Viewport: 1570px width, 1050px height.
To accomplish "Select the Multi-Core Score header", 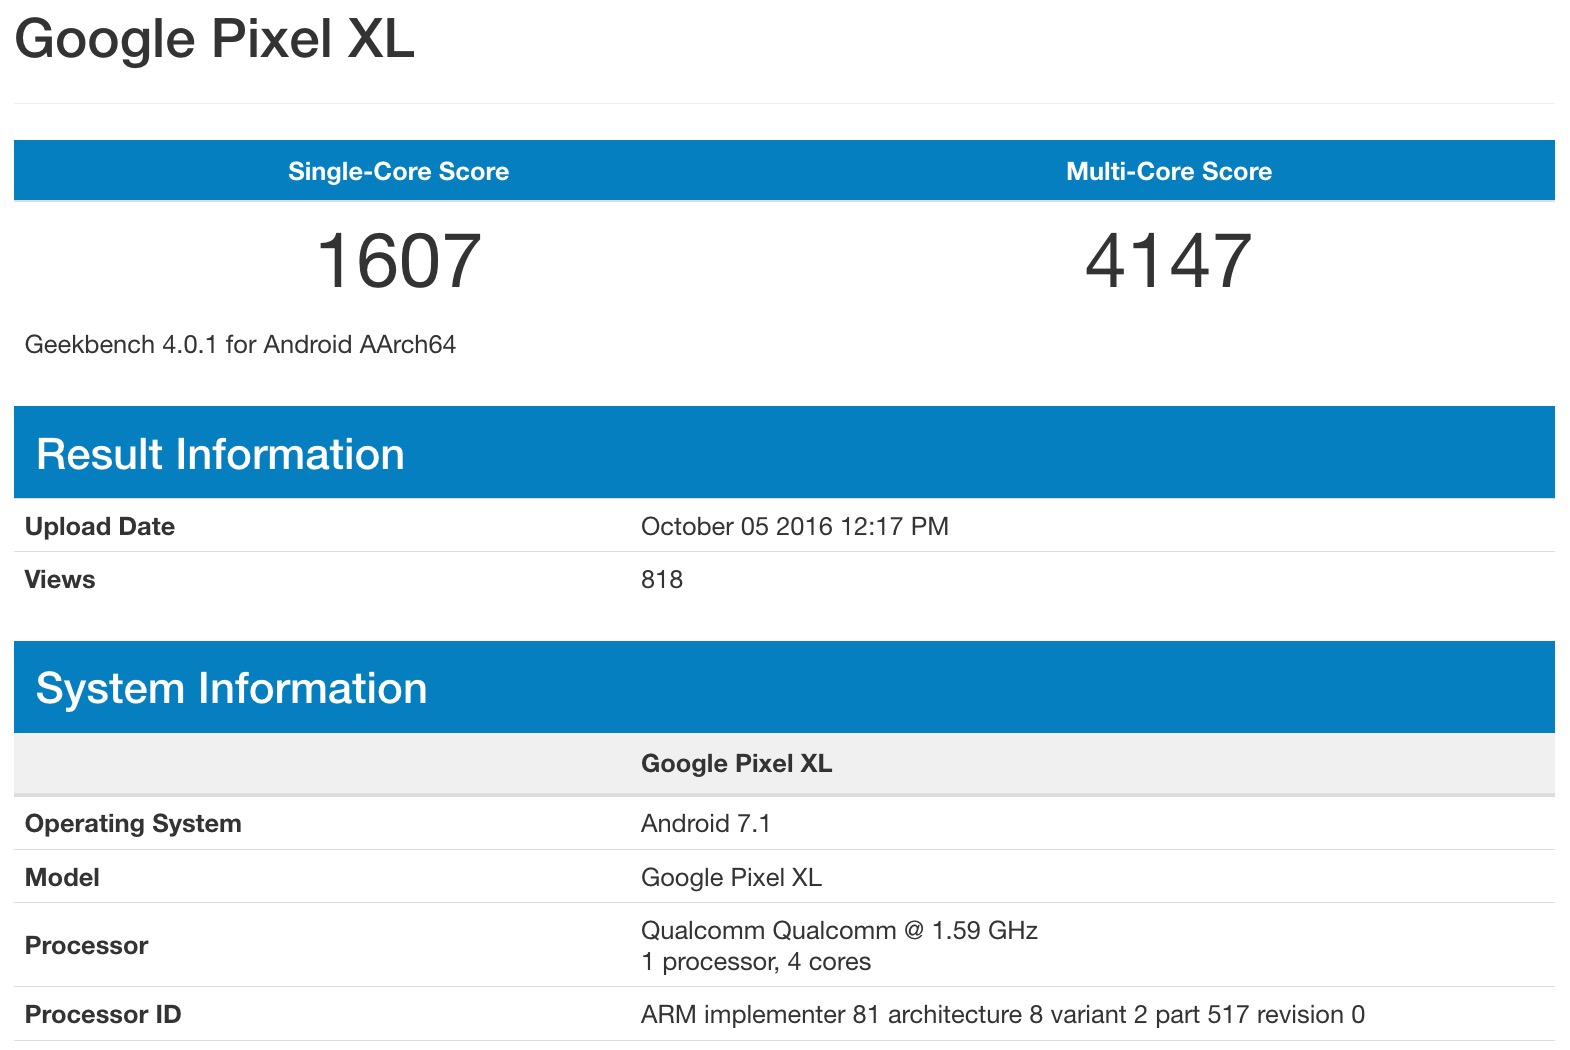I will (1168, 171).
